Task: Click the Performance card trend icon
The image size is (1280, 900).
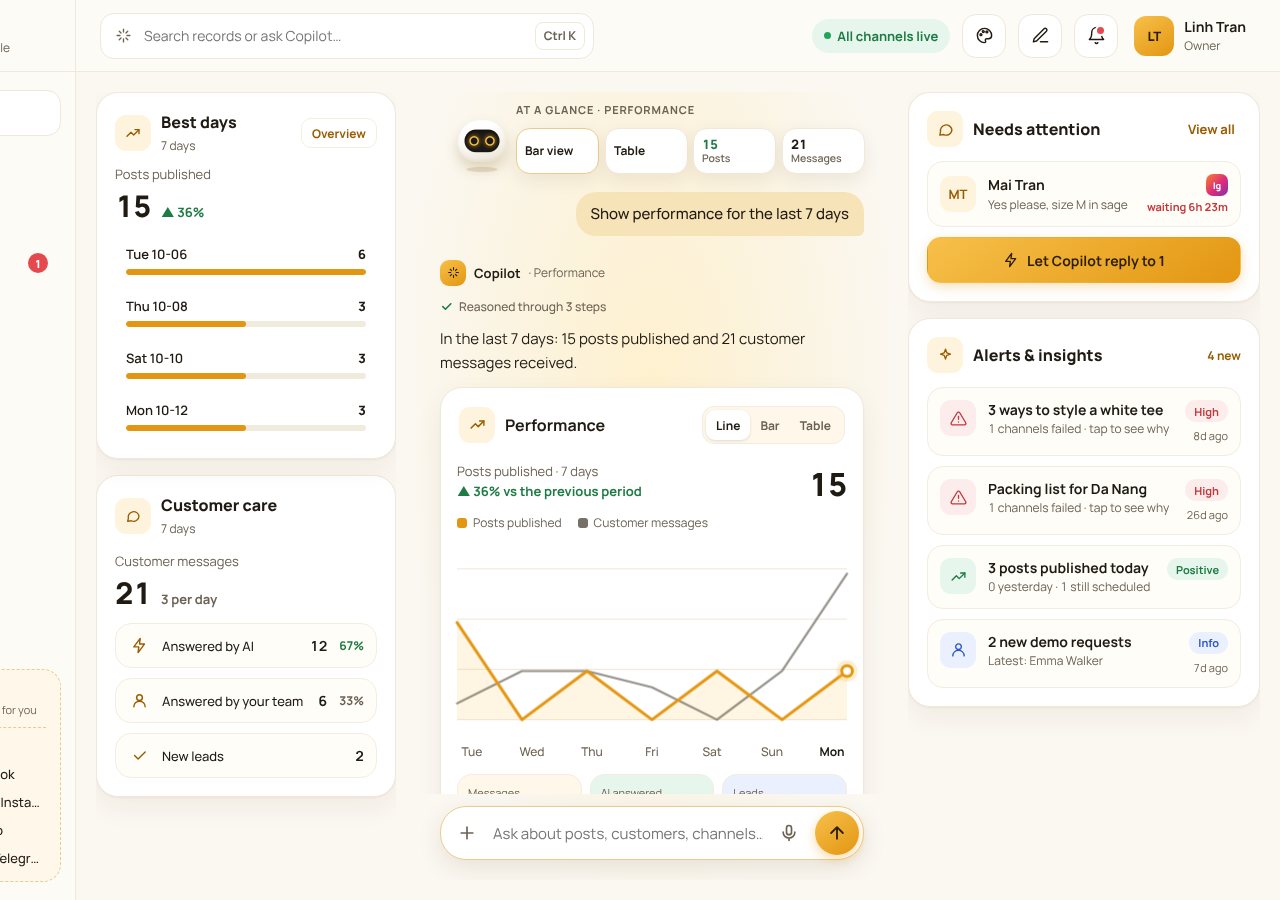Action: click(477, 425)
